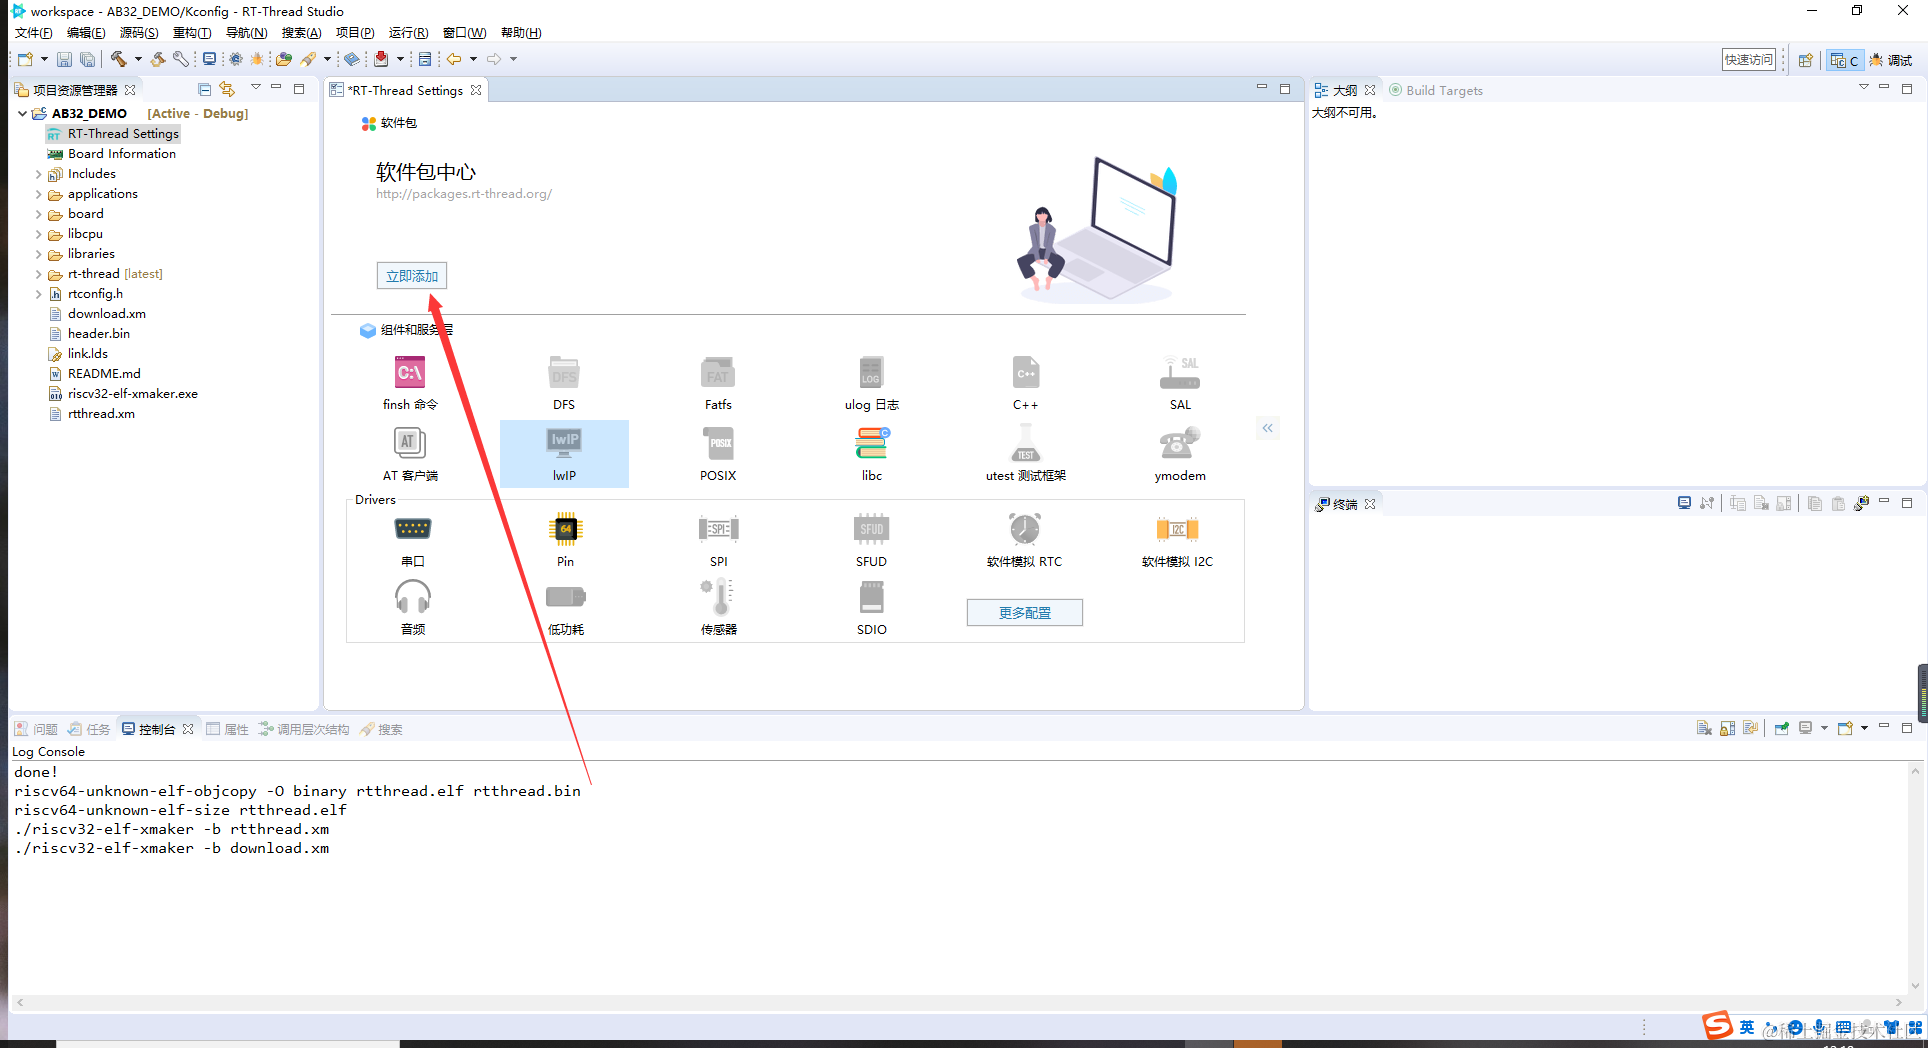This screenshot has width=1928, height=1048.
Task: Open the New file dropdown arrow
Action: [44, 59]
